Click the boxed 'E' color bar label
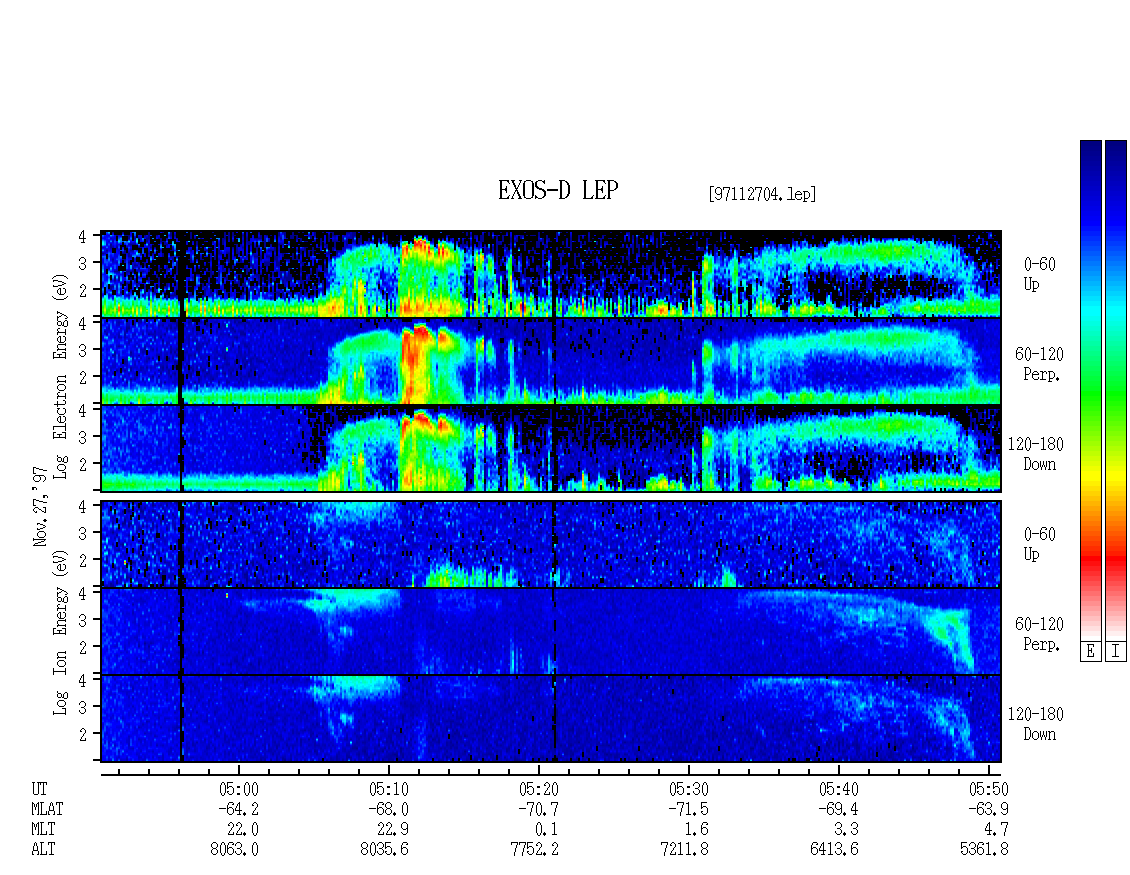 [1090, 652]
